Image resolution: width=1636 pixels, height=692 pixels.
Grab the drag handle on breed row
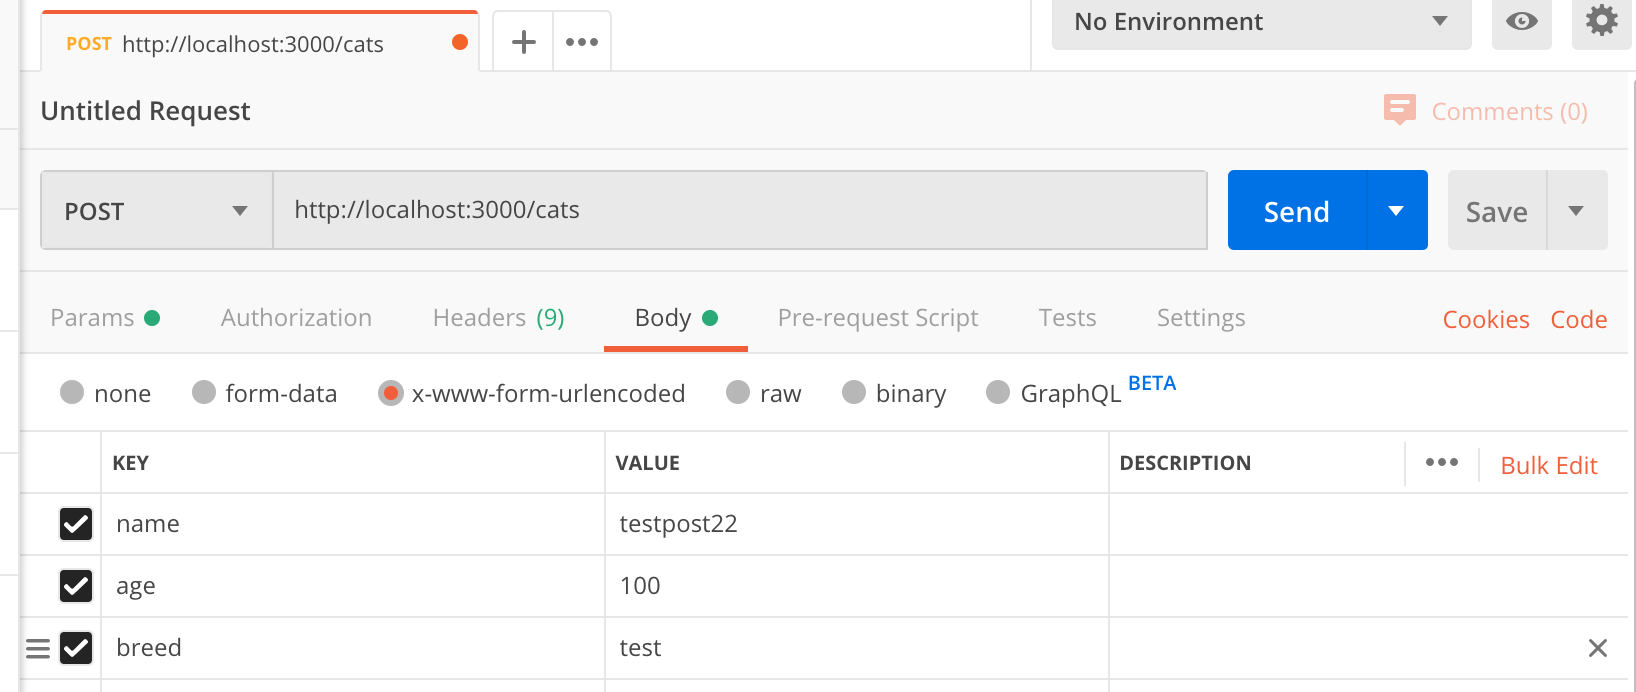click(38, 648)
